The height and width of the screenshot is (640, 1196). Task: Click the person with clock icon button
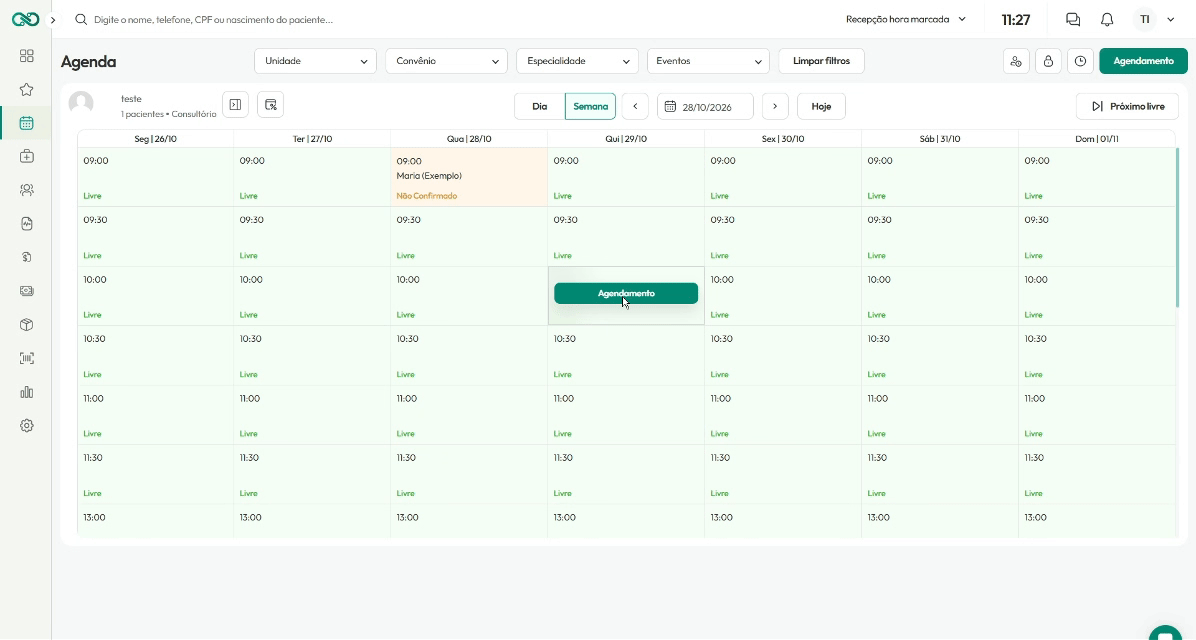click(x=1016, y=61)
